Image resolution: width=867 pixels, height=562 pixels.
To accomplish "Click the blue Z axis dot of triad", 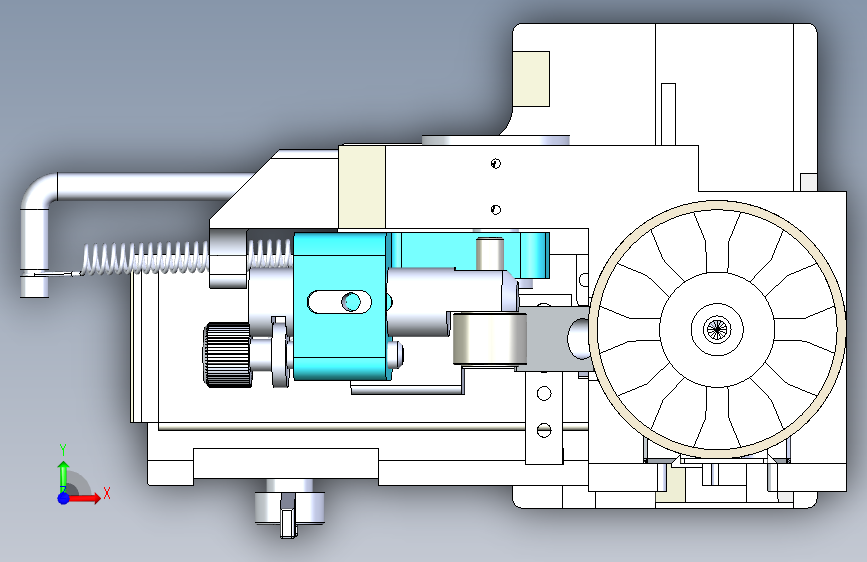I will 64,498.
